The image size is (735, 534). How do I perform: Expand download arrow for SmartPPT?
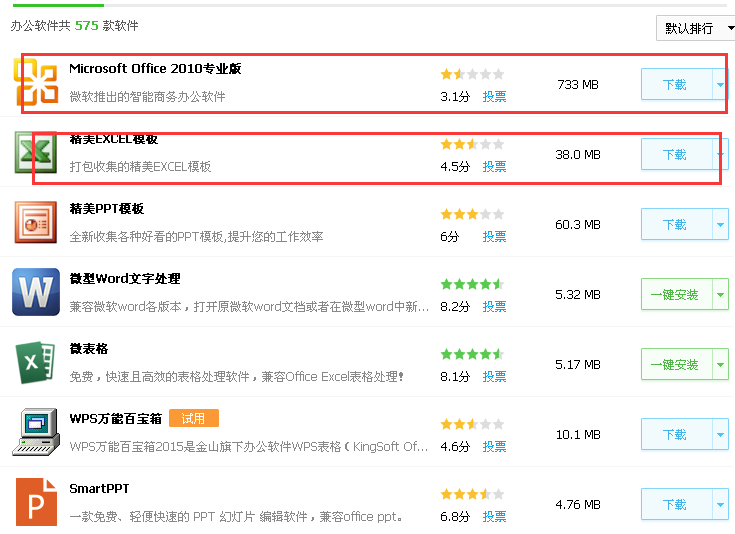tap(720, 504)
